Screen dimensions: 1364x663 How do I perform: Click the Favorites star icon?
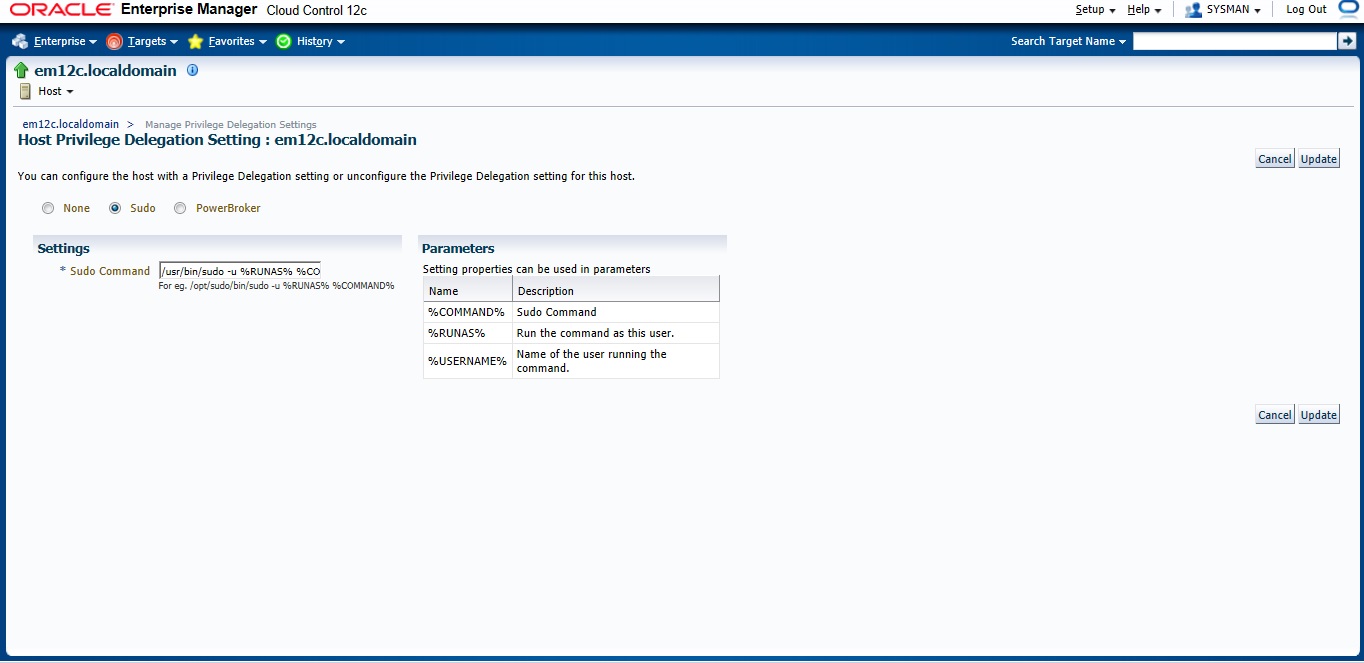tap(195, 41)
